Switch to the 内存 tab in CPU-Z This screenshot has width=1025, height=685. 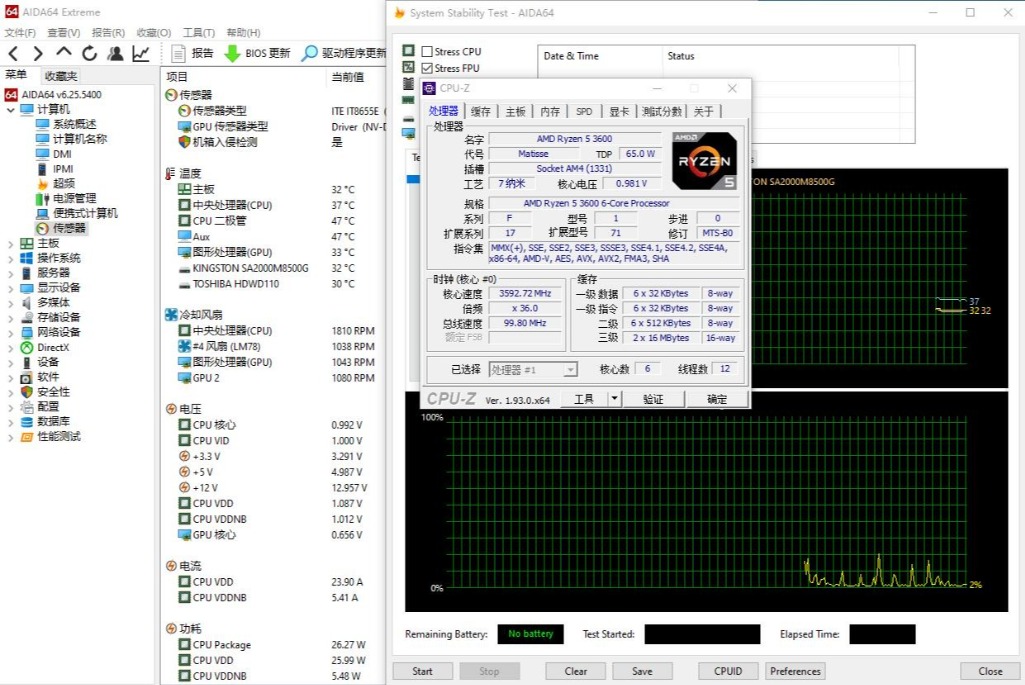pos(550,112)
